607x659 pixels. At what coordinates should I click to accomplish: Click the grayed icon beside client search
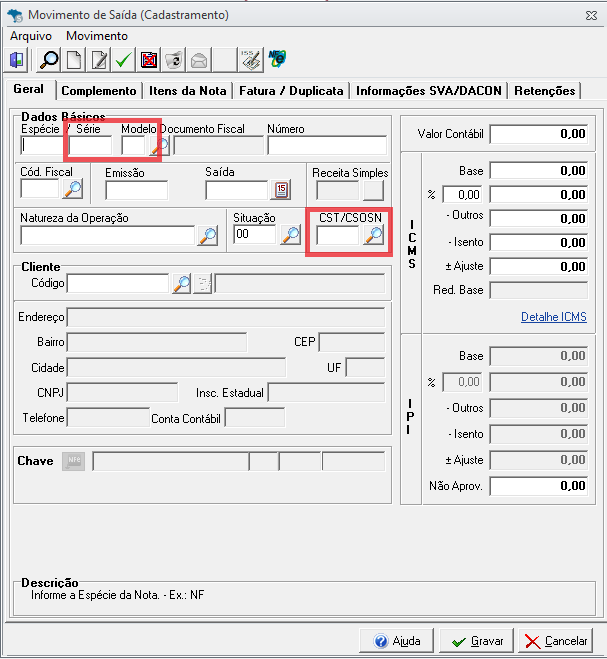coord(203,284)
